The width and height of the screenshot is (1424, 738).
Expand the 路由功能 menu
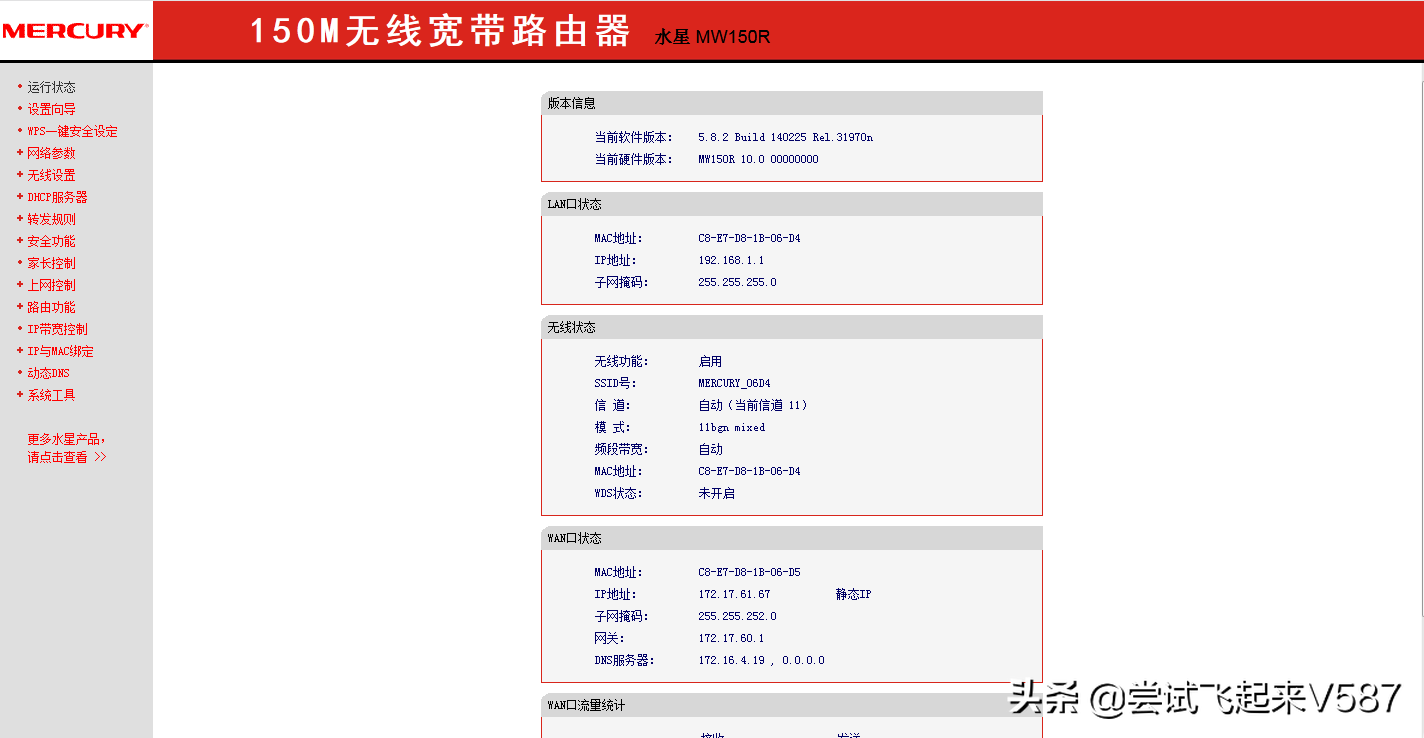pyautogui.click(x=51, y=307)
